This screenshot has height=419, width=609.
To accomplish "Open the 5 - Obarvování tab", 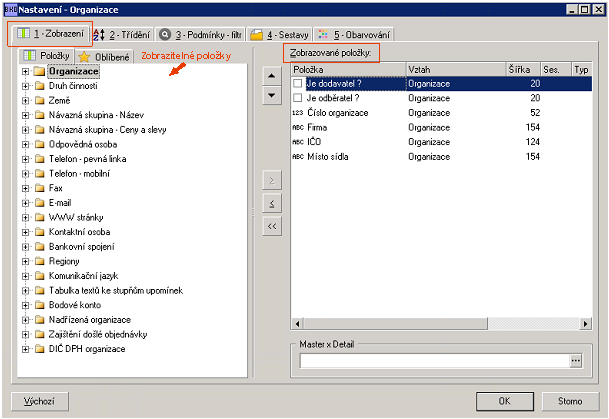I will (353, 35).
